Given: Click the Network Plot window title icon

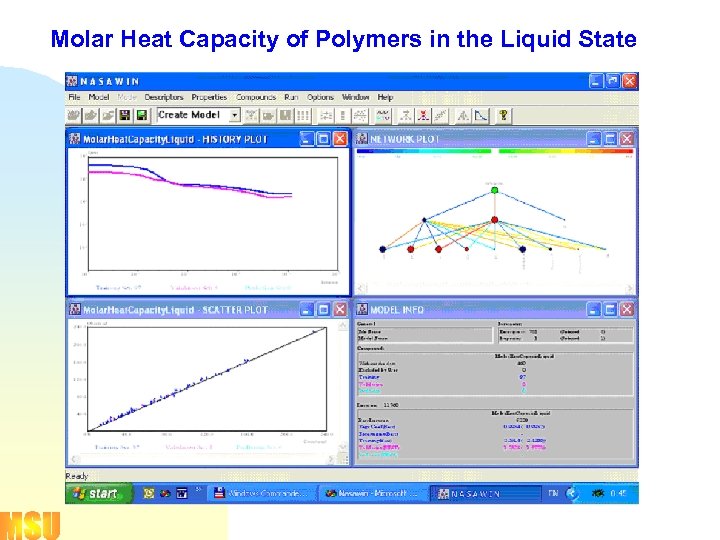Looking at the screenshot, I should 362,139.
